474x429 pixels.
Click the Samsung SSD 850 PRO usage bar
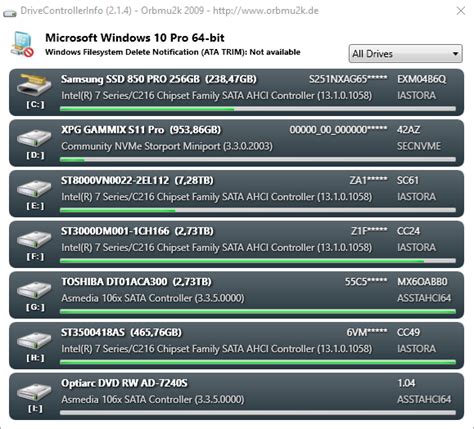coord(258,109)
